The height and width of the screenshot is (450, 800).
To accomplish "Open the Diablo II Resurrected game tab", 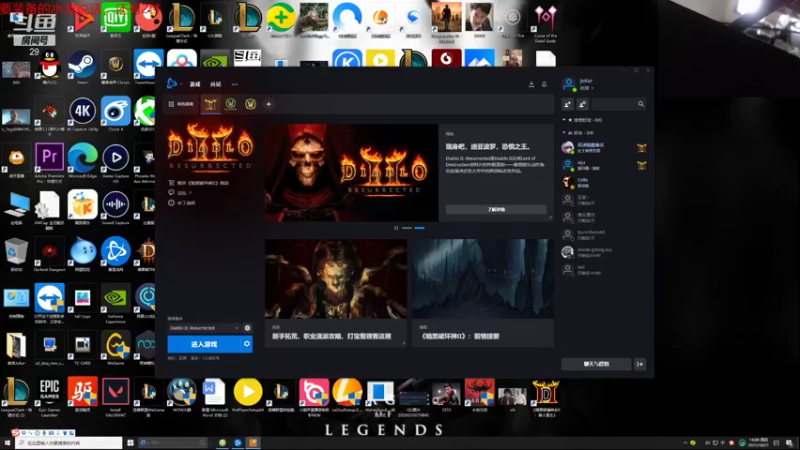I will [x=210, y=105].
